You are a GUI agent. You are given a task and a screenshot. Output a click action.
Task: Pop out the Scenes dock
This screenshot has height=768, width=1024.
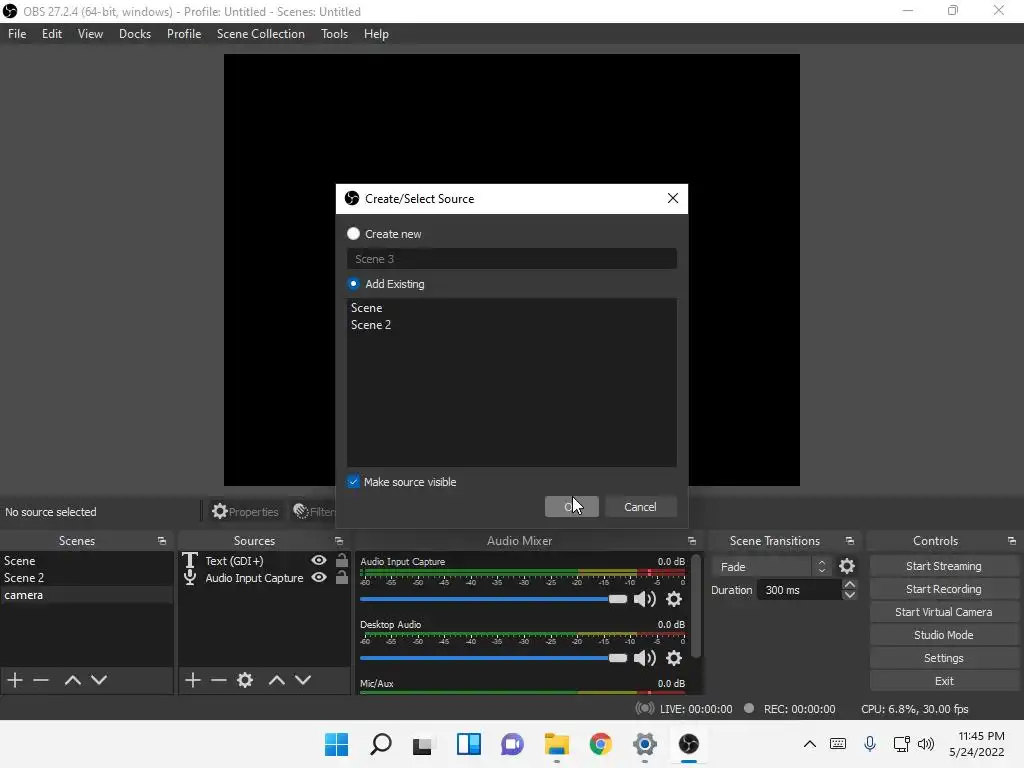coord(162,541)
